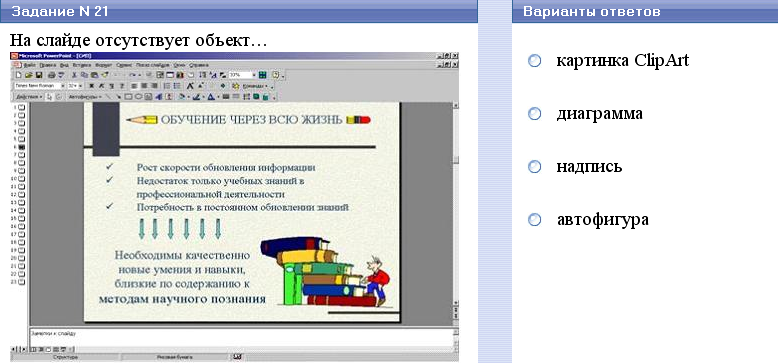This screenshot has width=778, height=363.
Task: Open the Автофигуры dropdown menu
Action: pyautogui.click(x=85, y=97)
